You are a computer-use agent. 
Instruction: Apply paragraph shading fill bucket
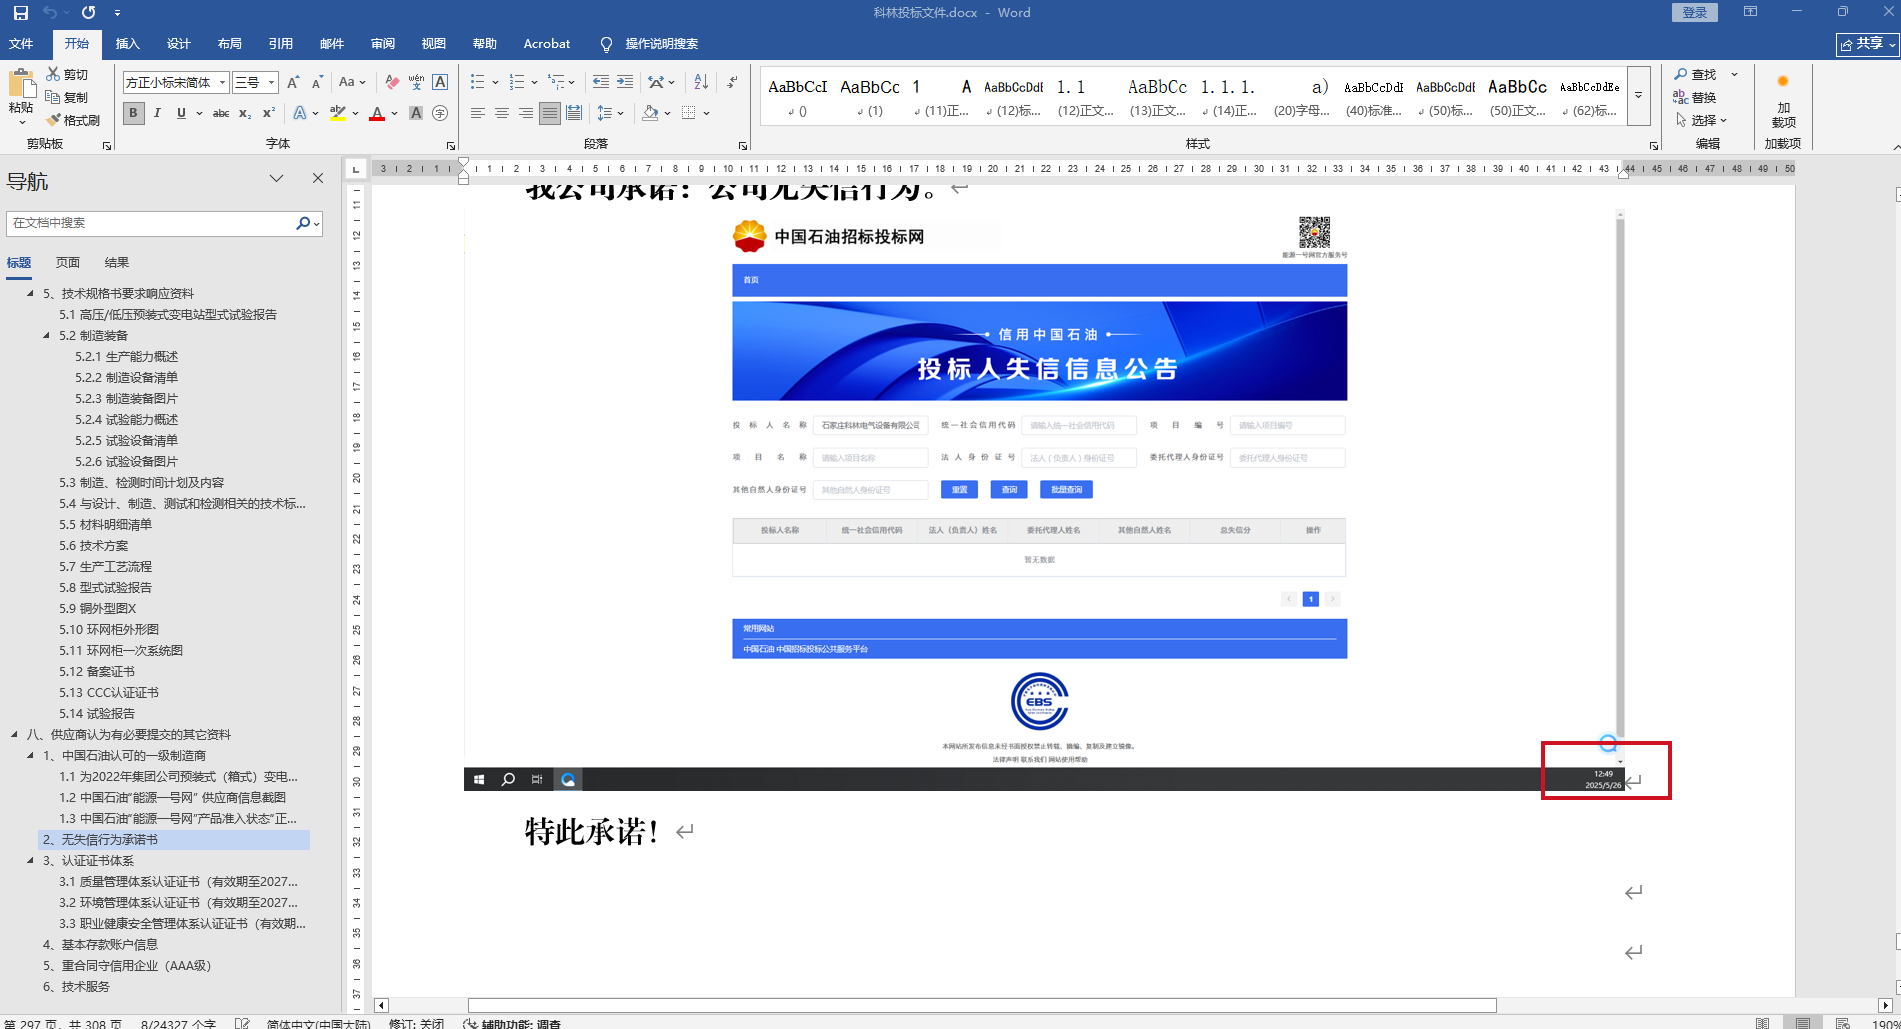coord(650,114)
